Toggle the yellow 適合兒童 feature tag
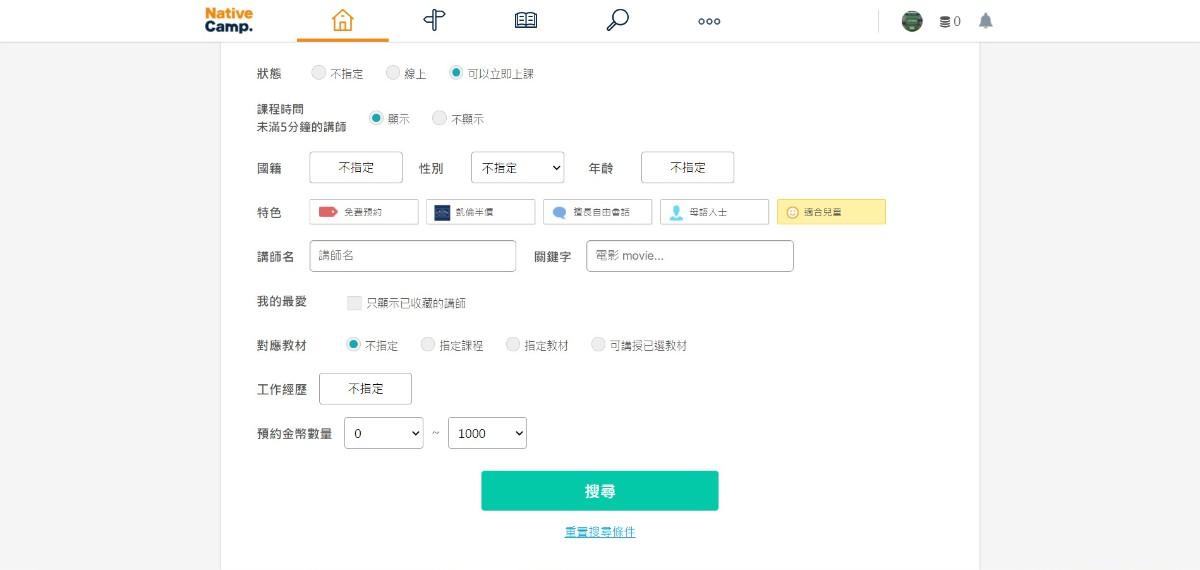Image resolution: width=1200 pixels, height=570 pixels. [x=831, y=212]
